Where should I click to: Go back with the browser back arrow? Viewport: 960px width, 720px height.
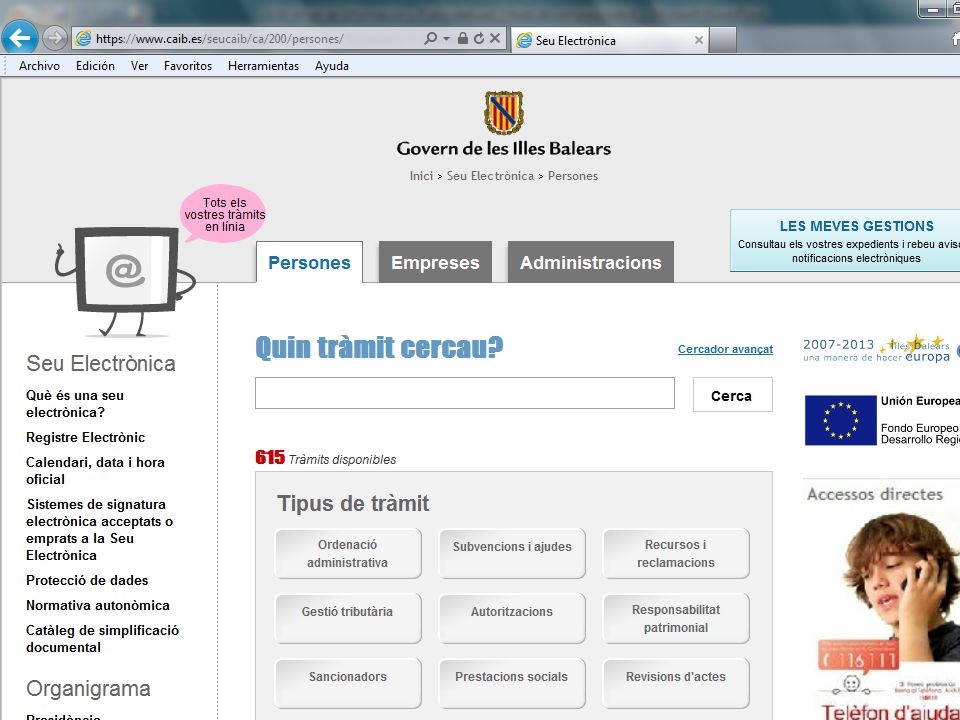20,38
